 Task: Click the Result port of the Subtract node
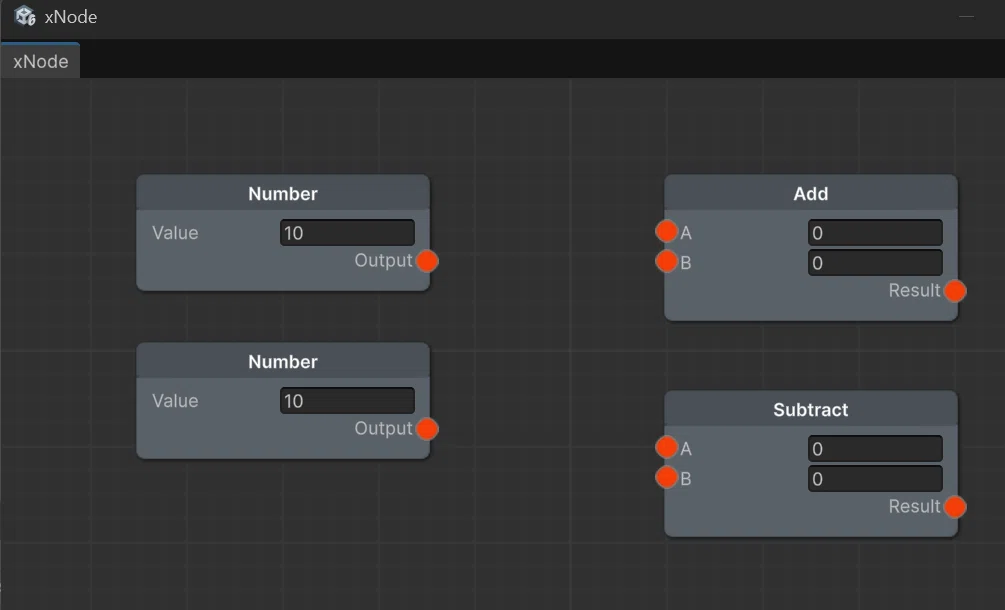(955, 507)
